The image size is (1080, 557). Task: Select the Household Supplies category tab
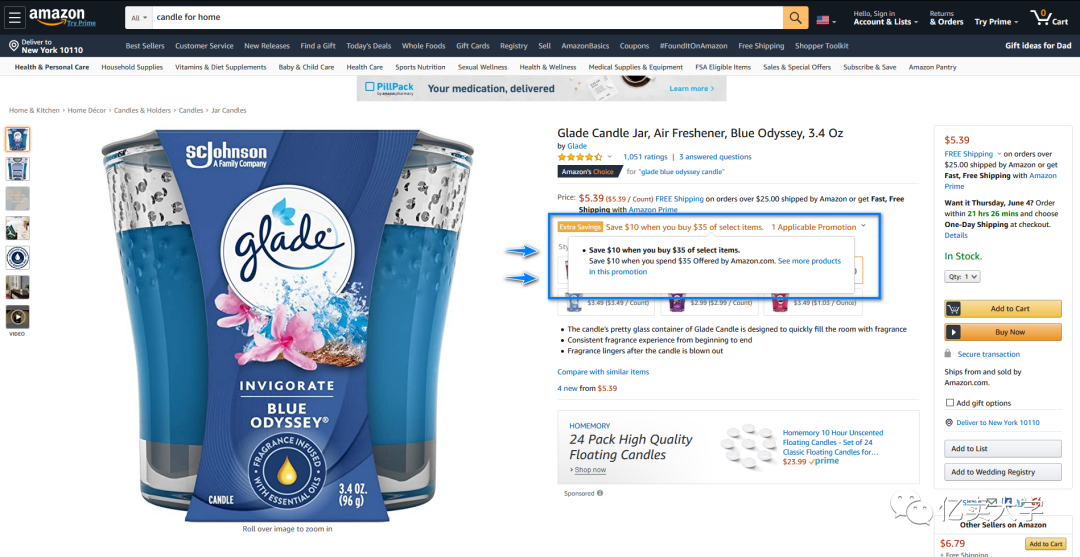pos(132,67)
